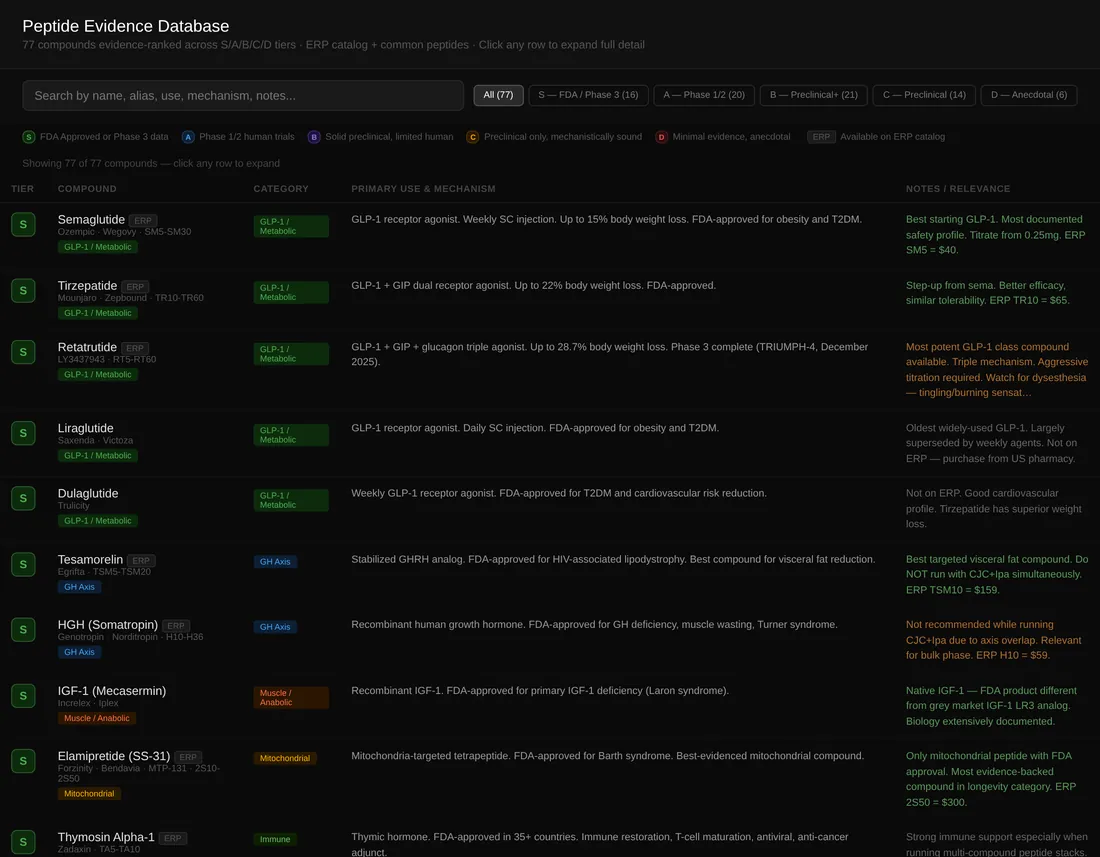Click the S tier badge for Dulaglutide
Screen dimensions: 1100x857
23,498
